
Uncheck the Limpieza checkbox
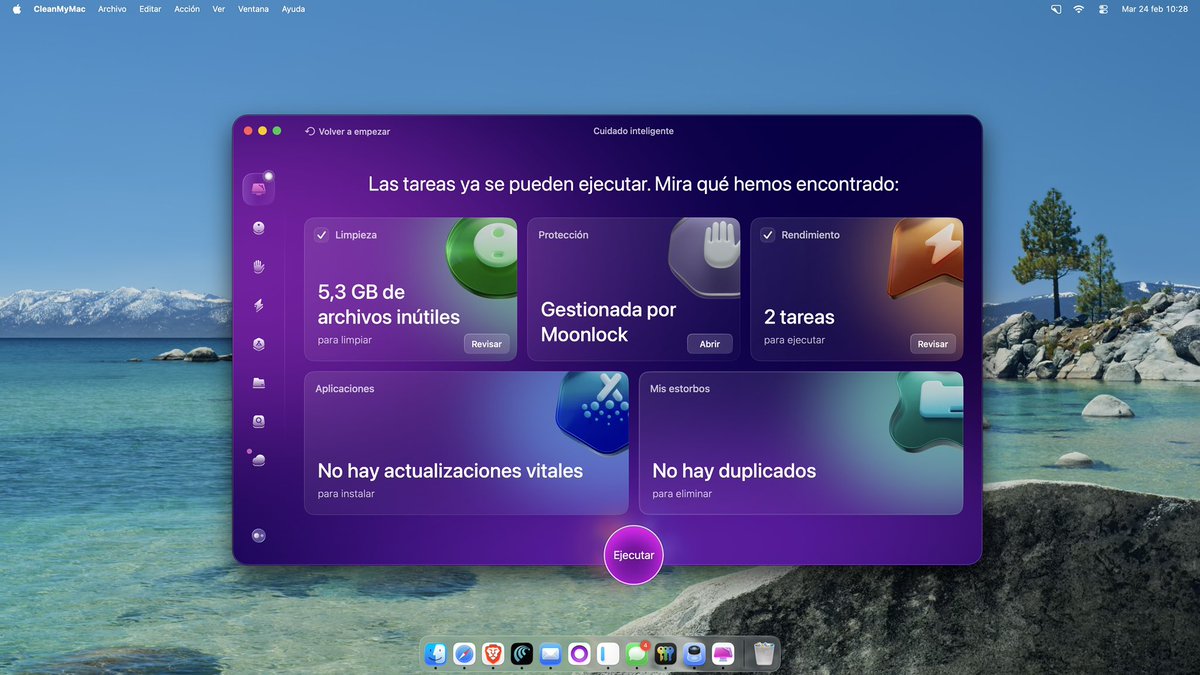[x=321, y=235]
